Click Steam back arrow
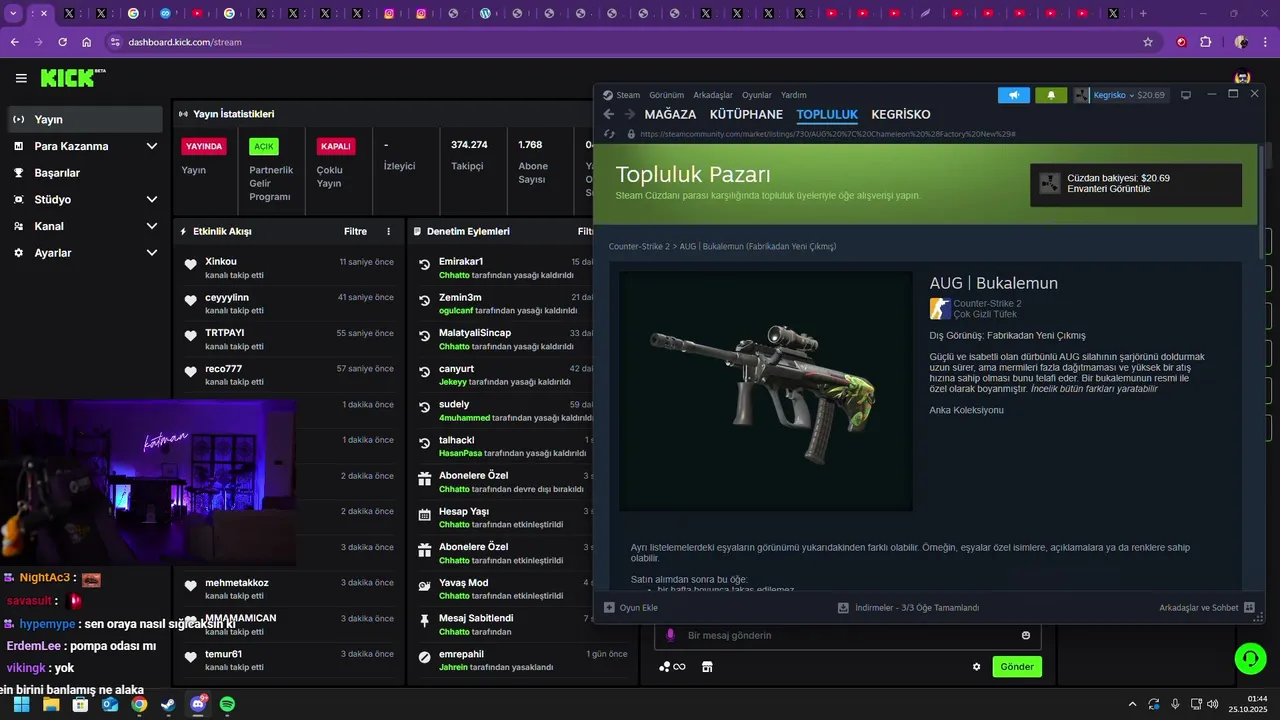Viewport: 1280px width, 720px height. point(609,115)
